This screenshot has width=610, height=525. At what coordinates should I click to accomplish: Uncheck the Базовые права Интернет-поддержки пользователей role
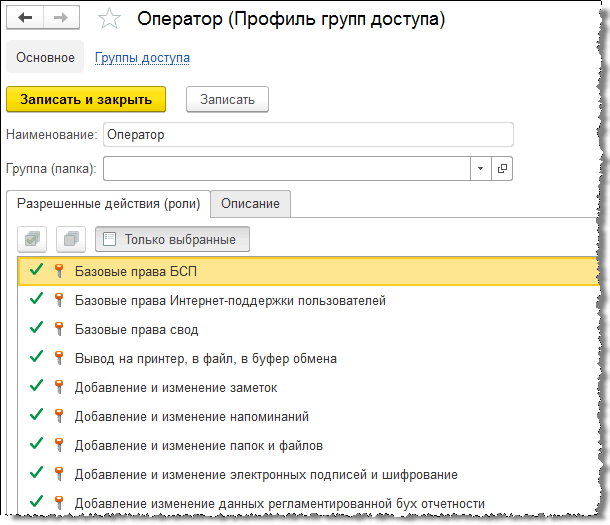coord(37,300)
